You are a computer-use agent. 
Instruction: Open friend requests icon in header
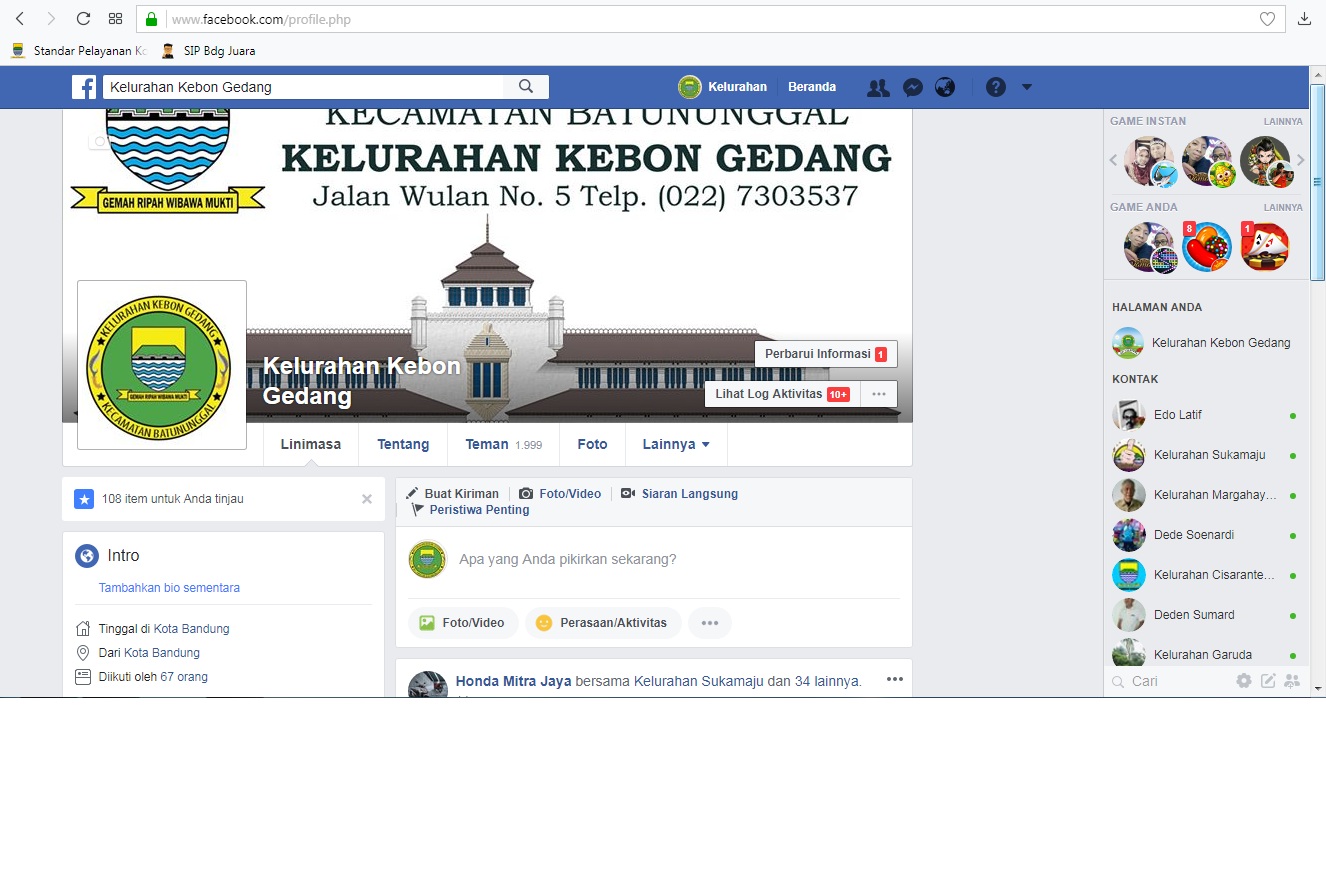pos(878,87)
